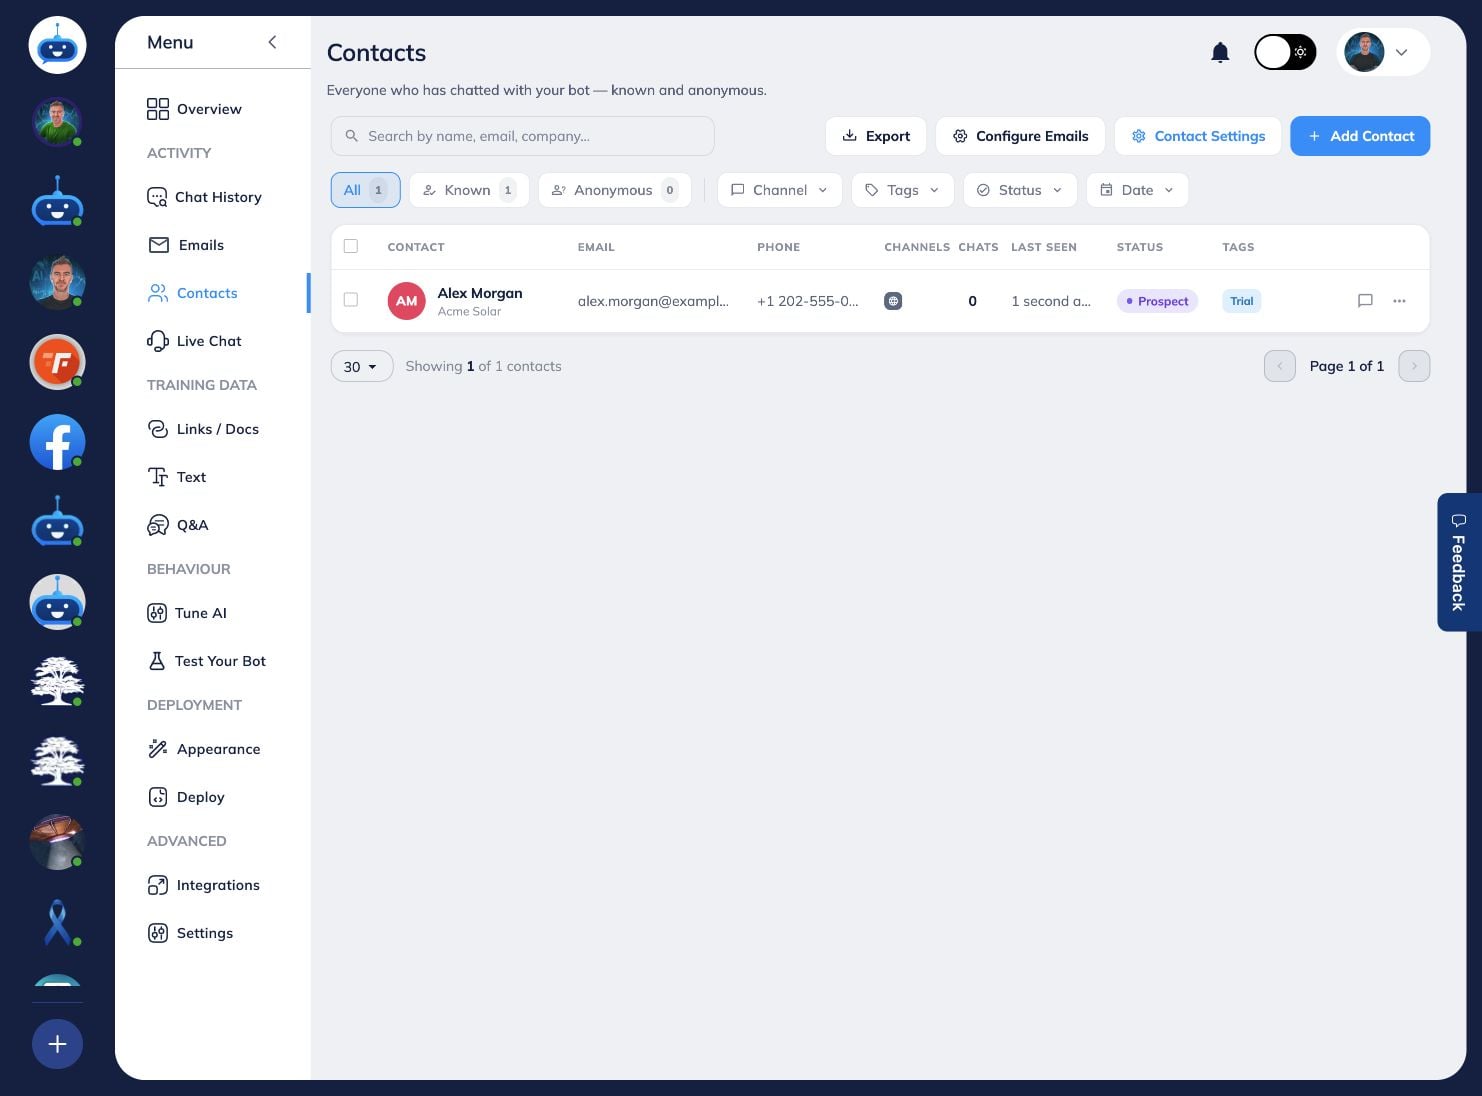The width and height of the screenshot is (1482, 1096).
Task: Go to Chat History
Action: [x=204, y=197]
